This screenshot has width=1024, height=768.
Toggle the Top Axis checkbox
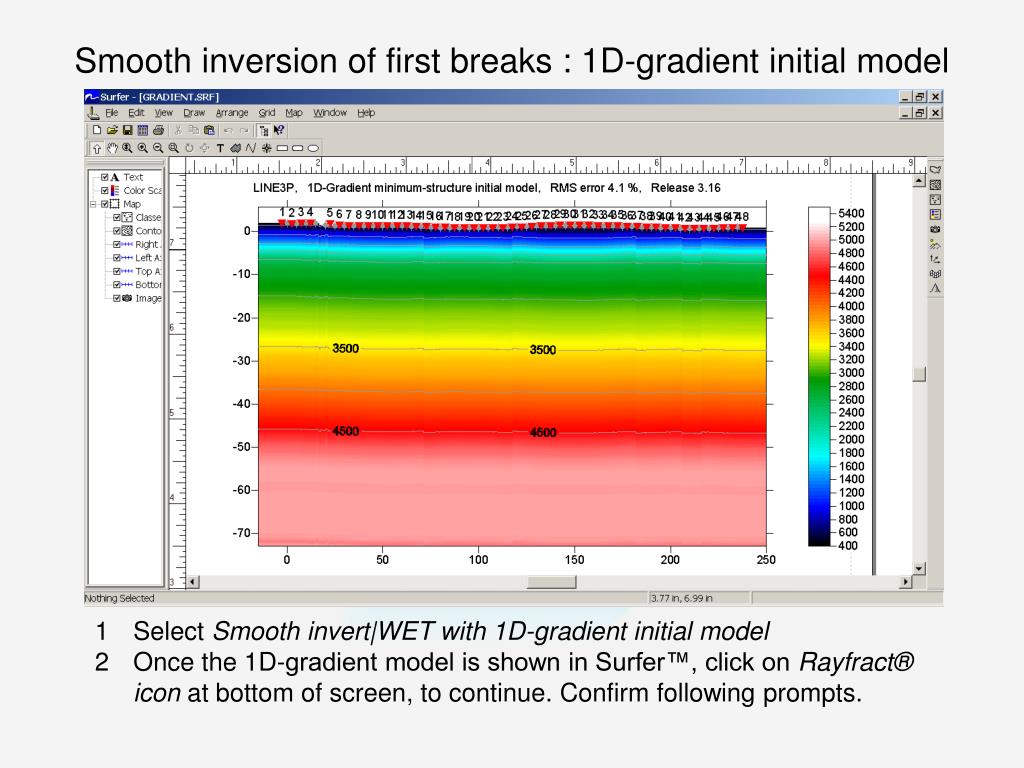[x=117, y=271]
